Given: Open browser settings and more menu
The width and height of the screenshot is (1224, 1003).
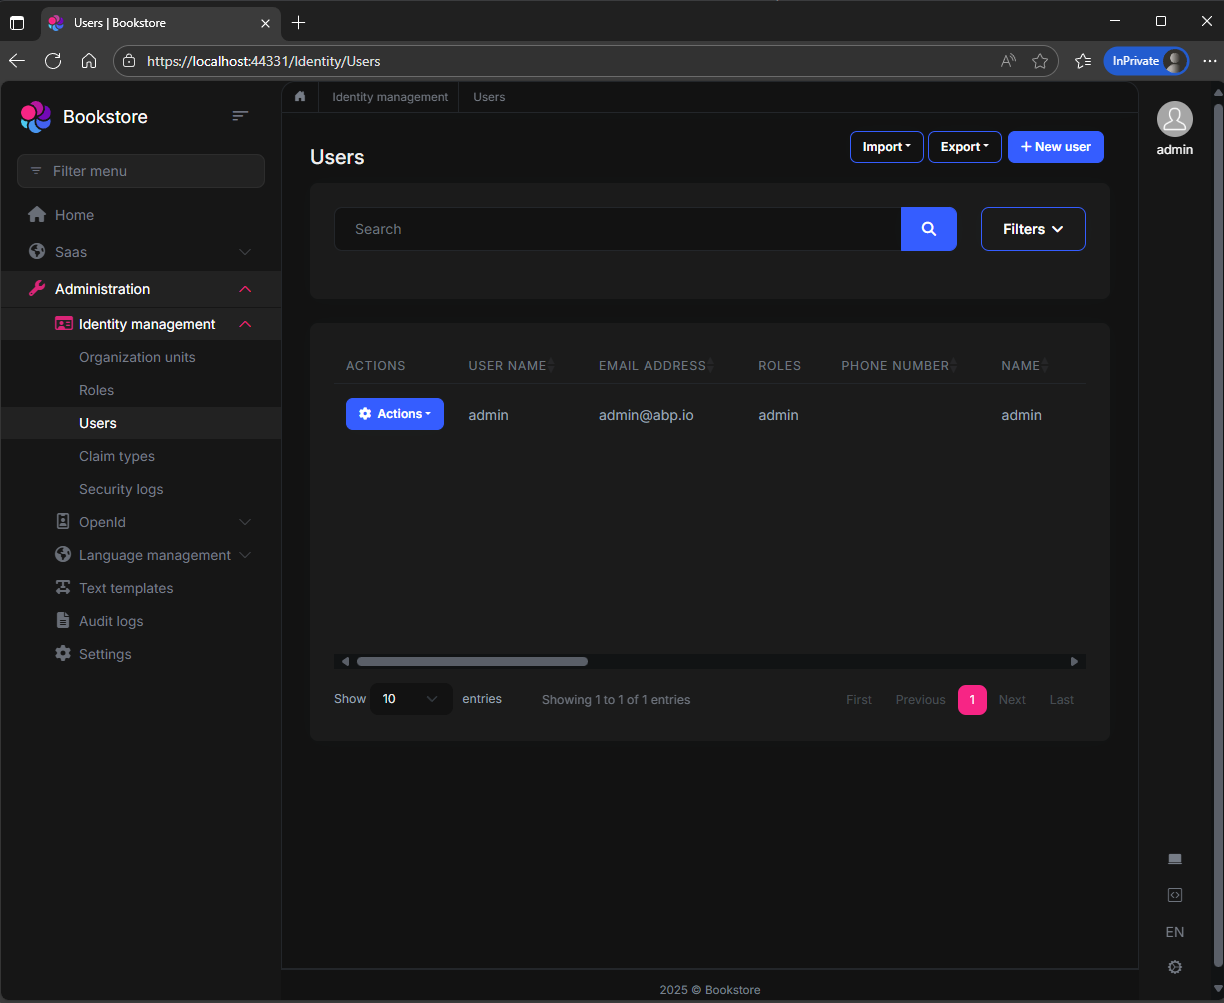Looking at the screenshot, I should point(1209,61).
